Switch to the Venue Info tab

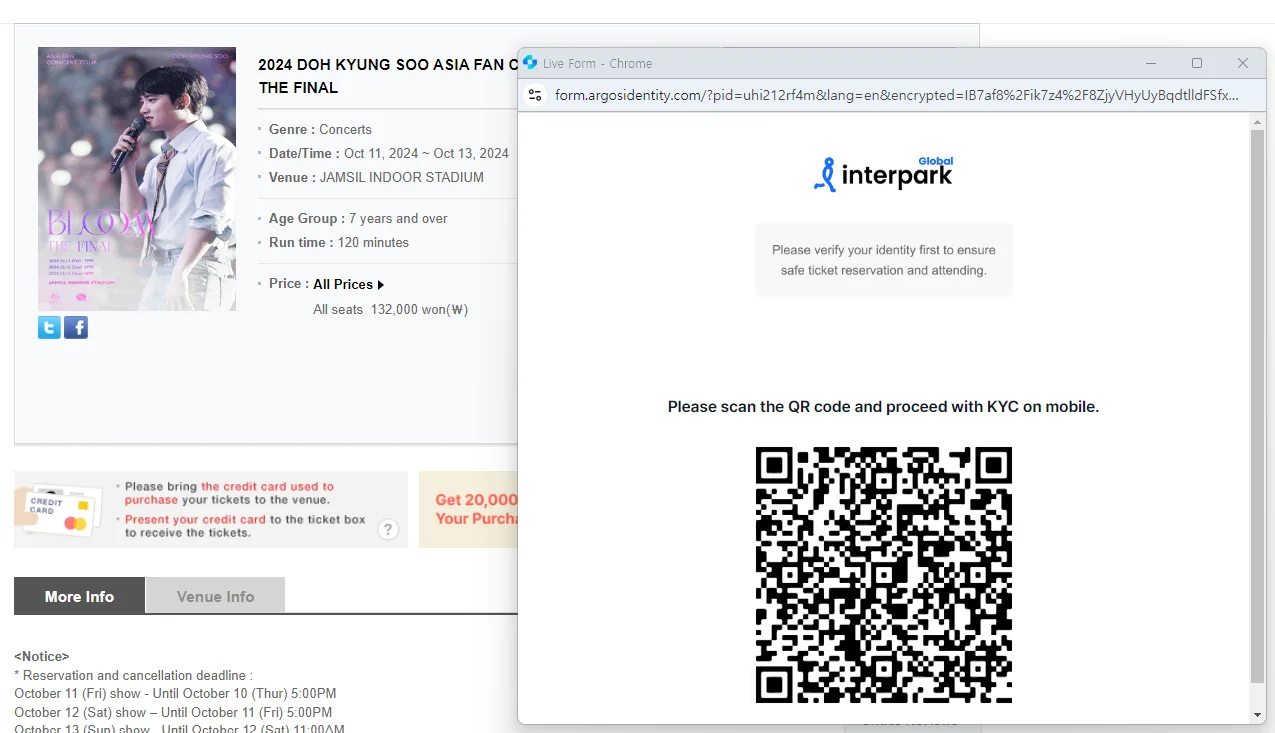(215, 595)
